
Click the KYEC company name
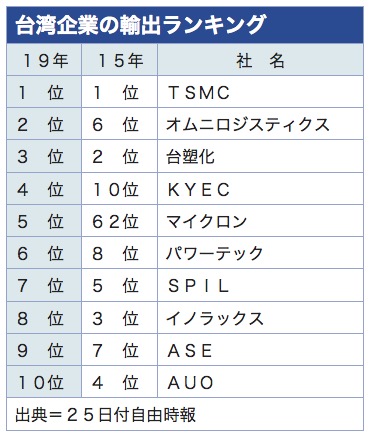click(x=199, y=189)
